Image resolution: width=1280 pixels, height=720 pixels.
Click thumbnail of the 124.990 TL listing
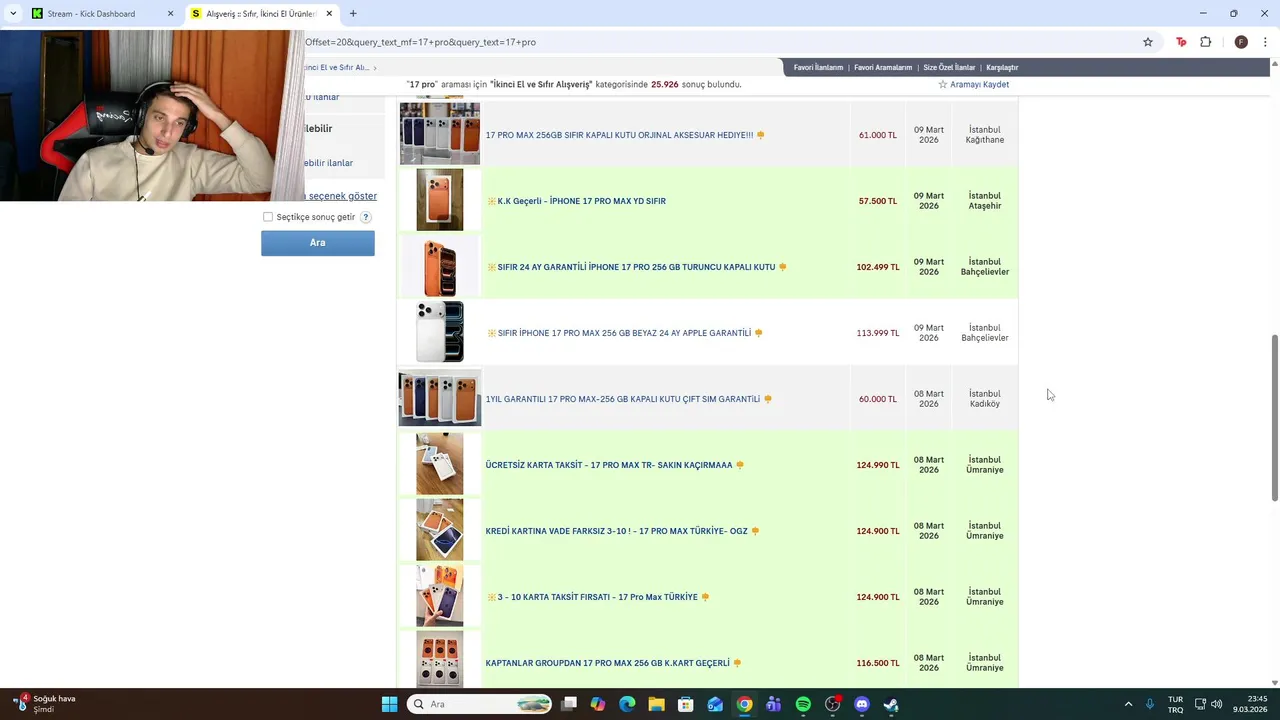440,464
